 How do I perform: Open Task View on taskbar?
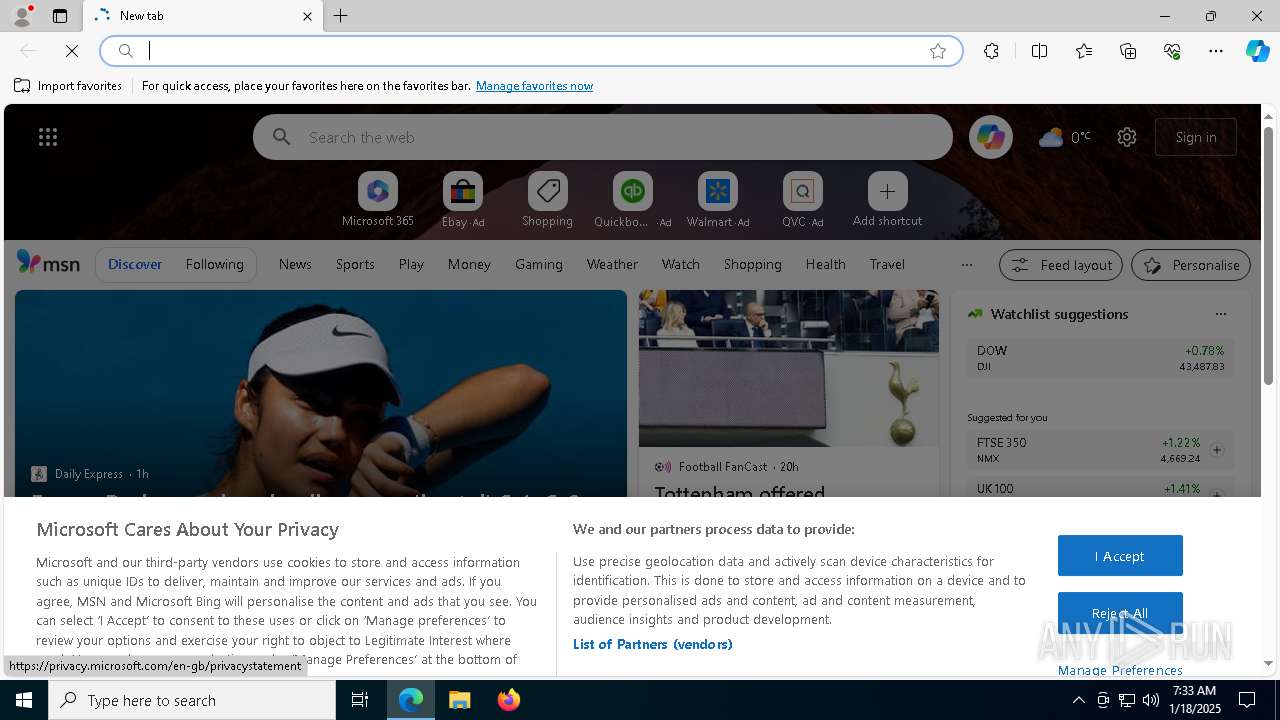(x=360, y=700)
